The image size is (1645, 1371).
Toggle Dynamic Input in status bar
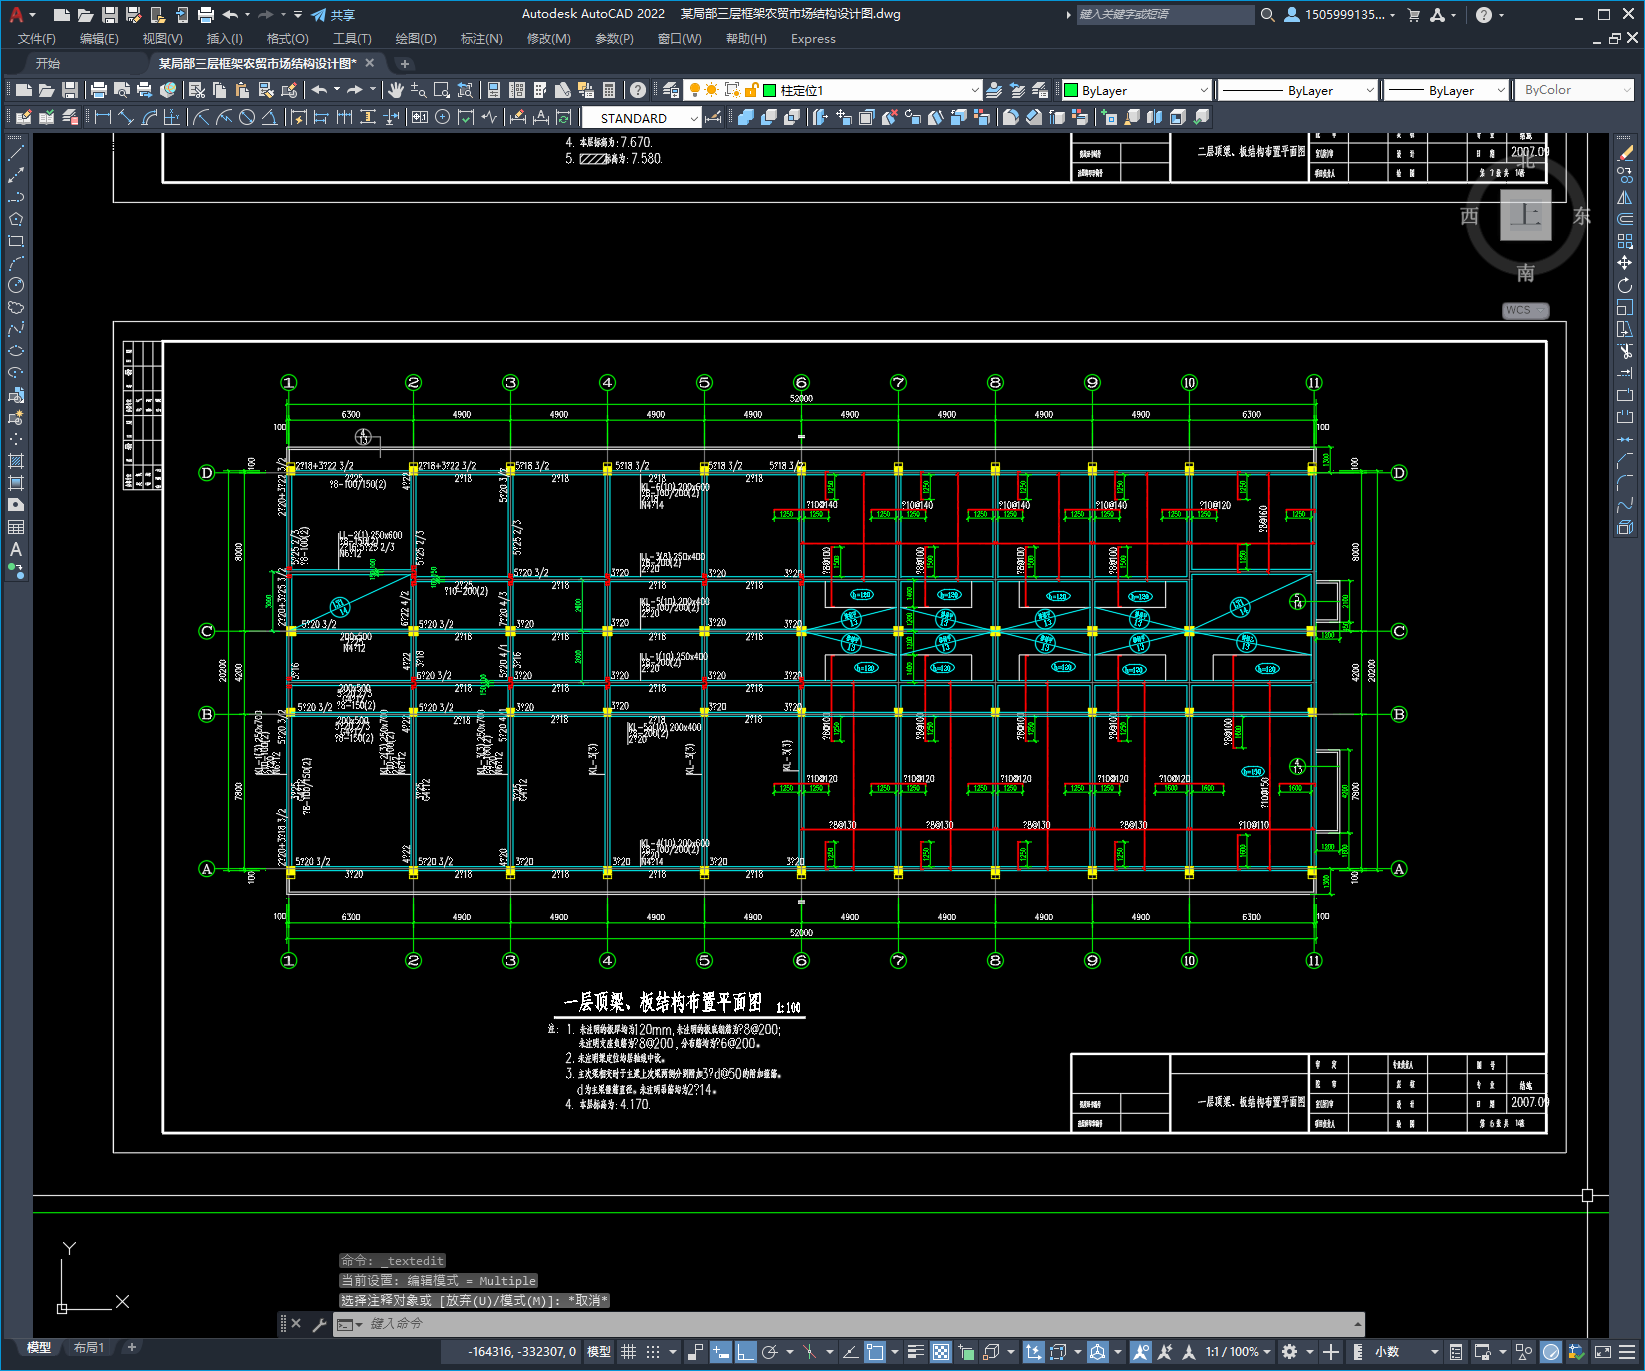721,1352
